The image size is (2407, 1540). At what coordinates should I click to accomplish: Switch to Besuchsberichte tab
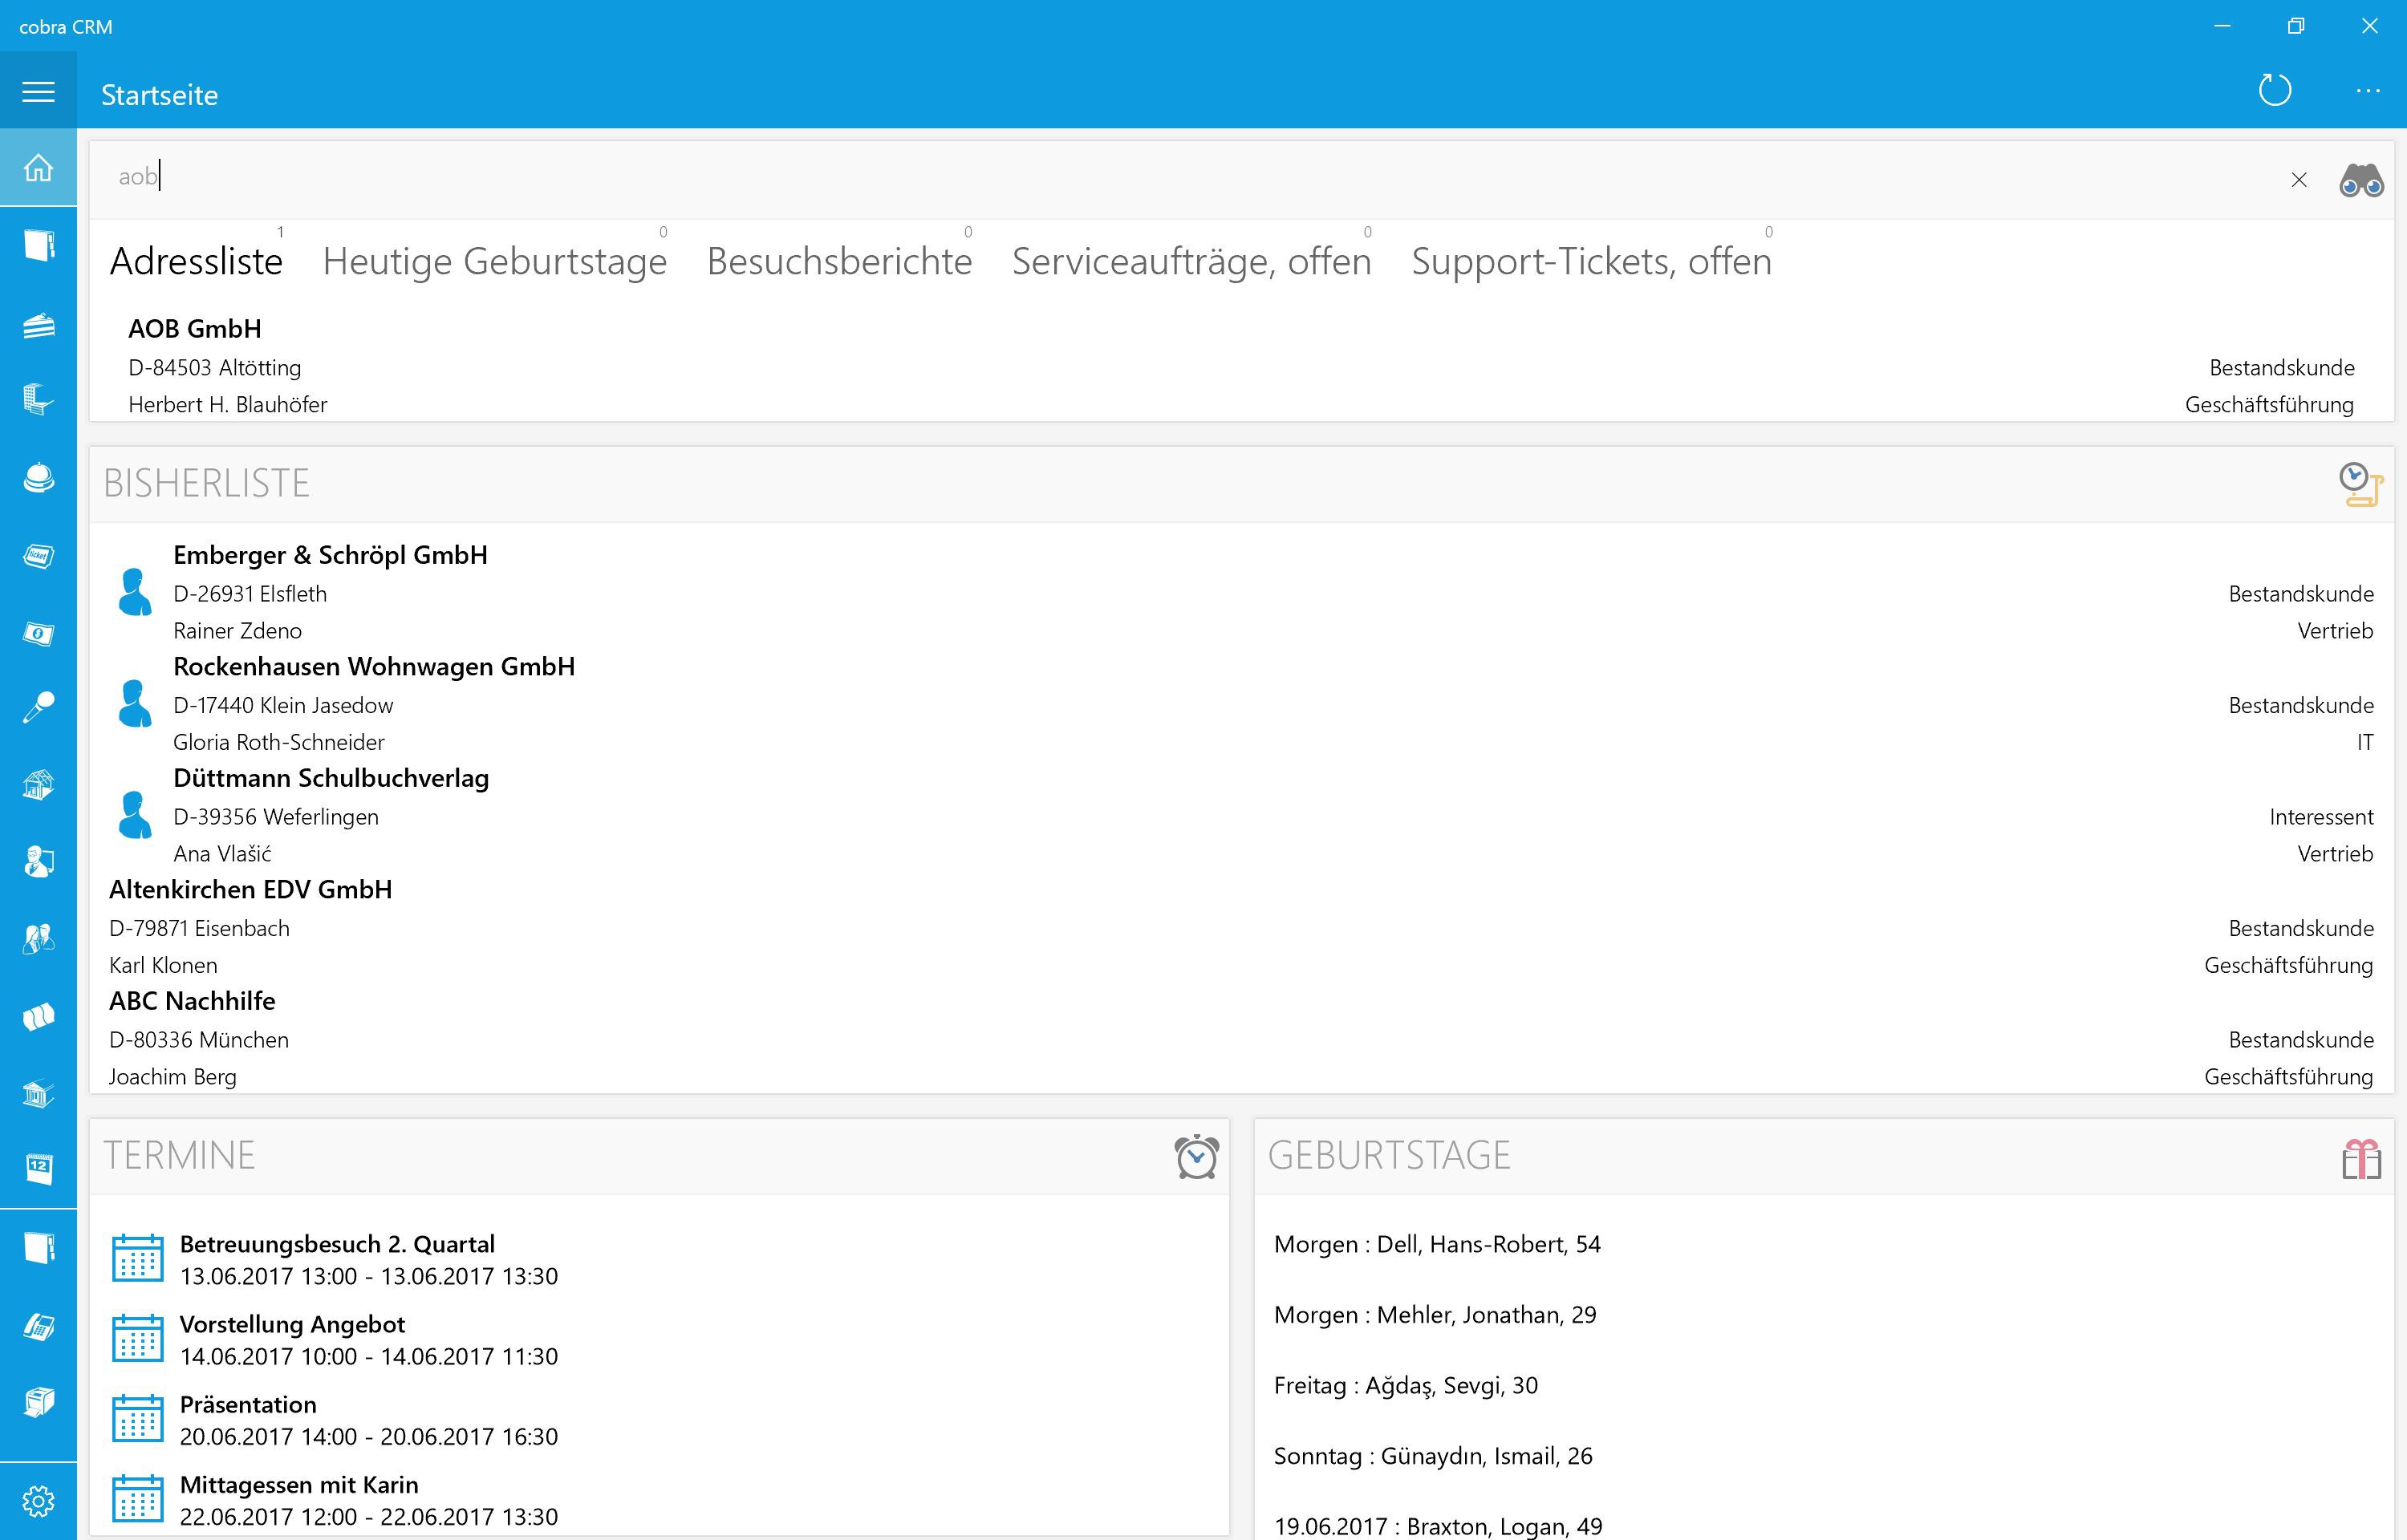pos(839,262)
